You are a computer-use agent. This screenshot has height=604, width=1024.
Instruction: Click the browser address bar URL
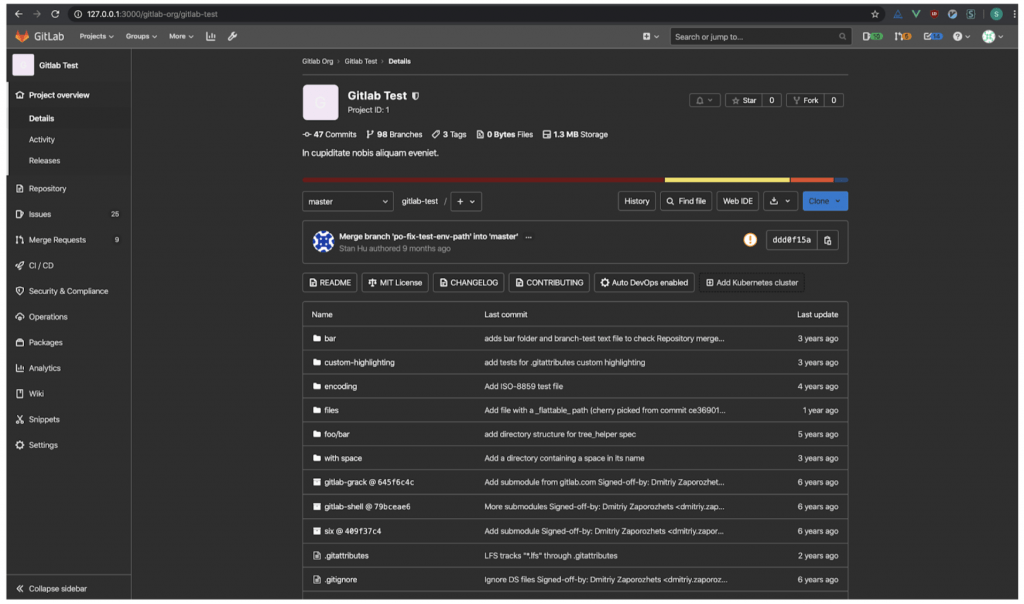[152, 14]
